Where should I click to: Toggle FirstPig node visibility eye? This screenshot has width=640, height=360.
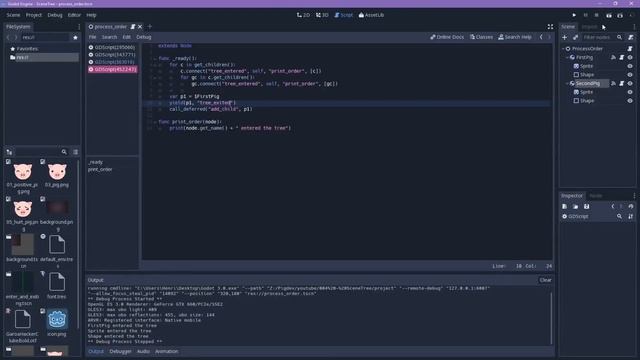(630, 58)
